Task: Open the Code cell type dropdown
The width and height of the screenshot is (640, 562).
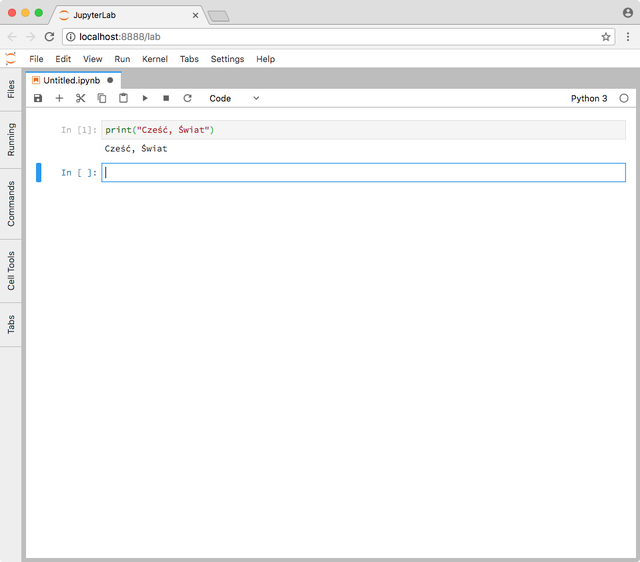Action: pos(234,98)
